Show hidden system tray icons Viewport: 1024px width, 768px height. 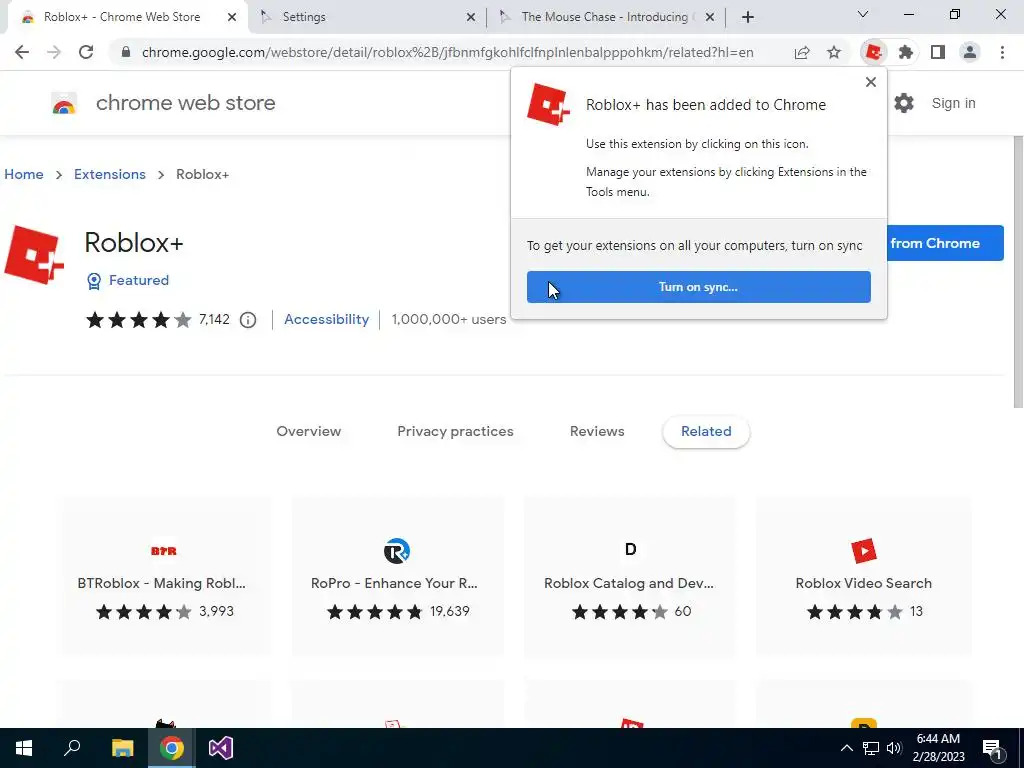click(x=846, y=748)
